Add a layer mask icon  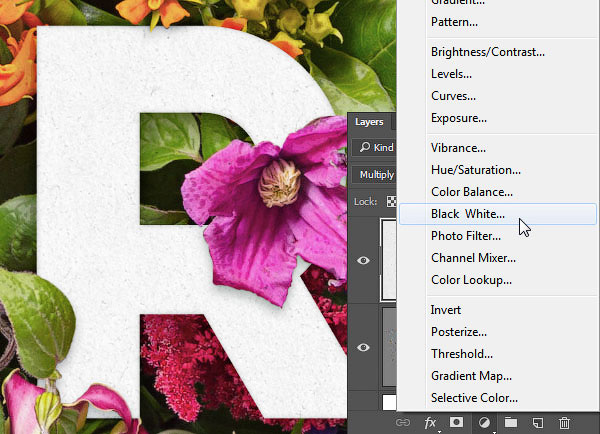pyautogui.click(x=456, y=422)
